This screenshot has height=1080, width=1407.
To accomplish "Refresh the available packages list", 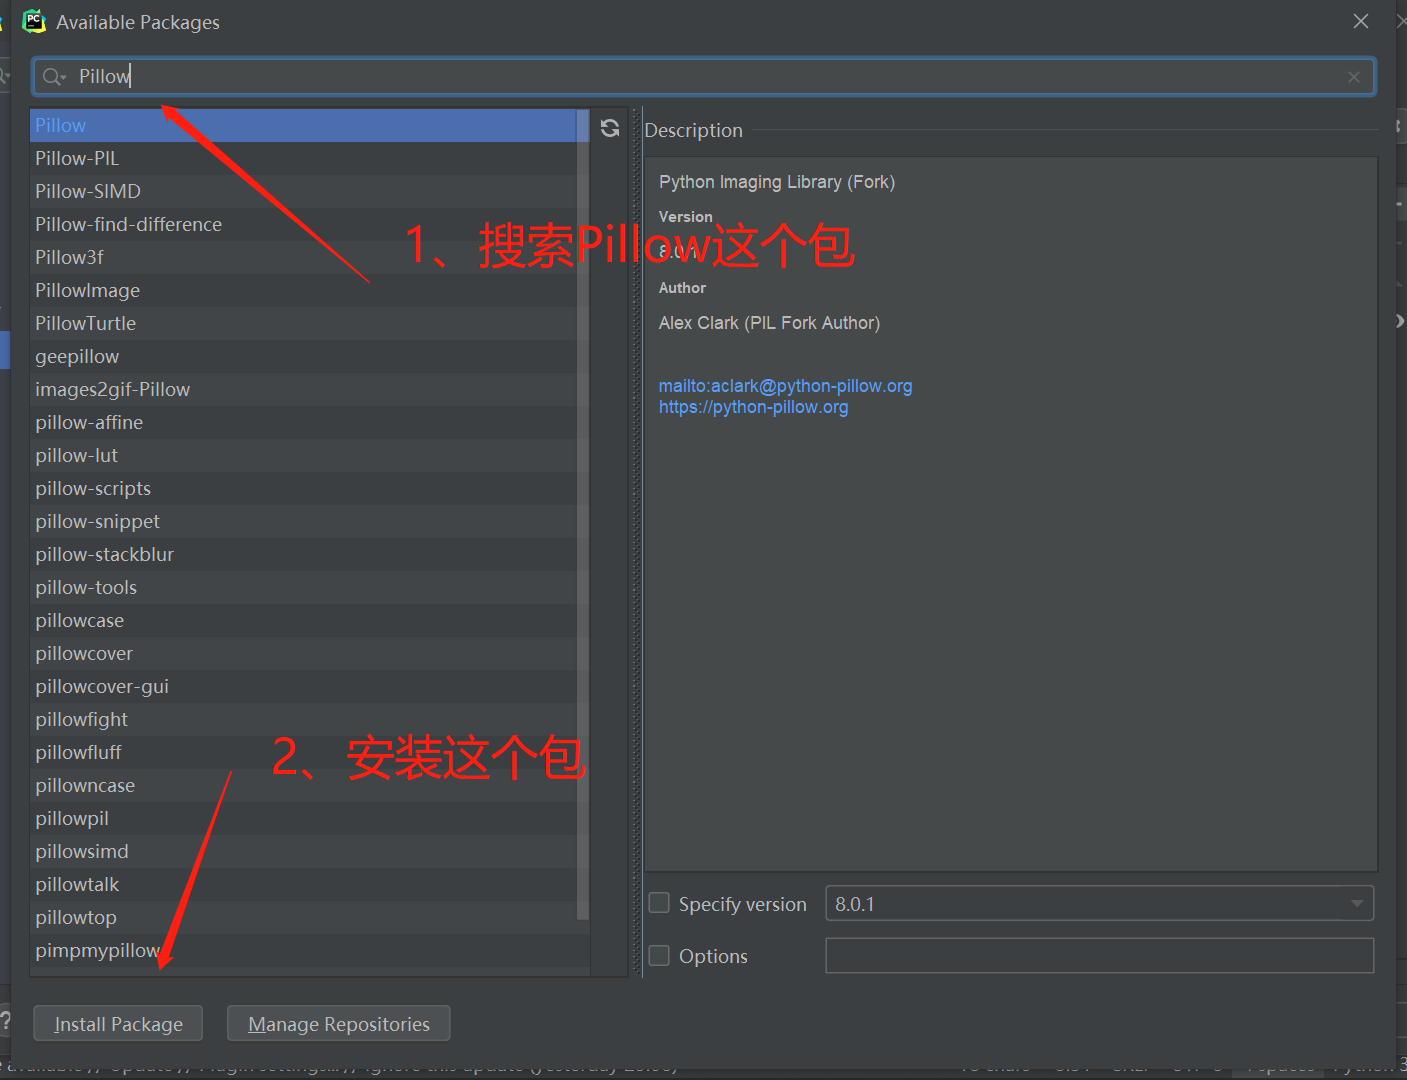I will pyautogui.click(x=609, y=127).
